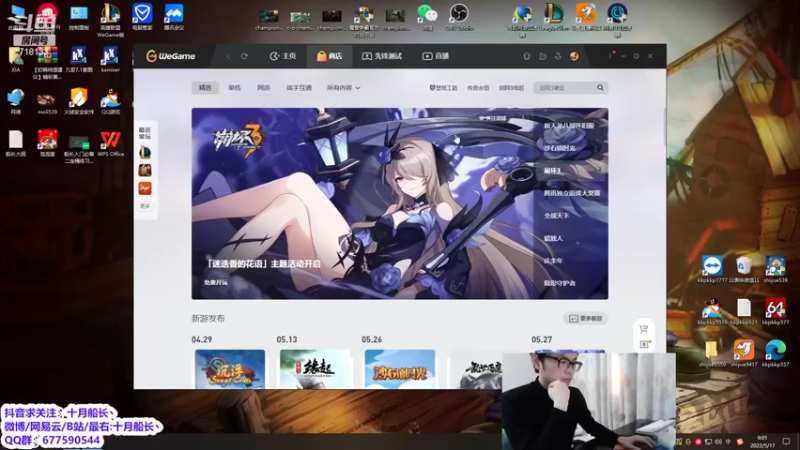This screenshot has width=800, height=450.
Task: Refresh the WeGame store page
Action: click(244, 56)
